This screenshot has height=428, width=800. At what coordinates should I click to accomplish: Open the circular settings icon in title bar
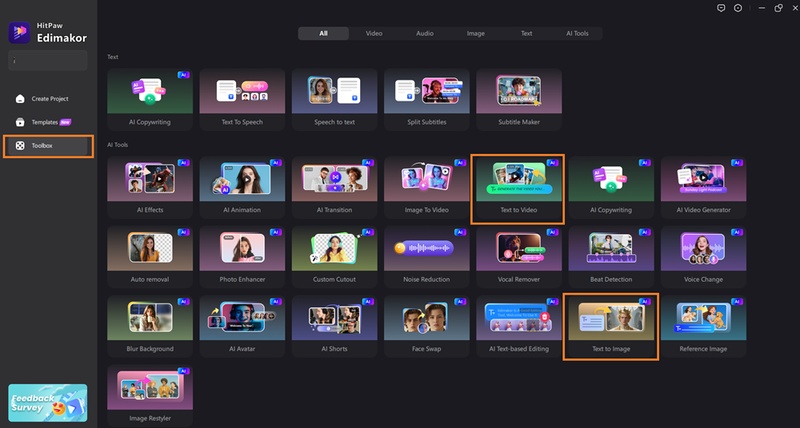point(738,8)
